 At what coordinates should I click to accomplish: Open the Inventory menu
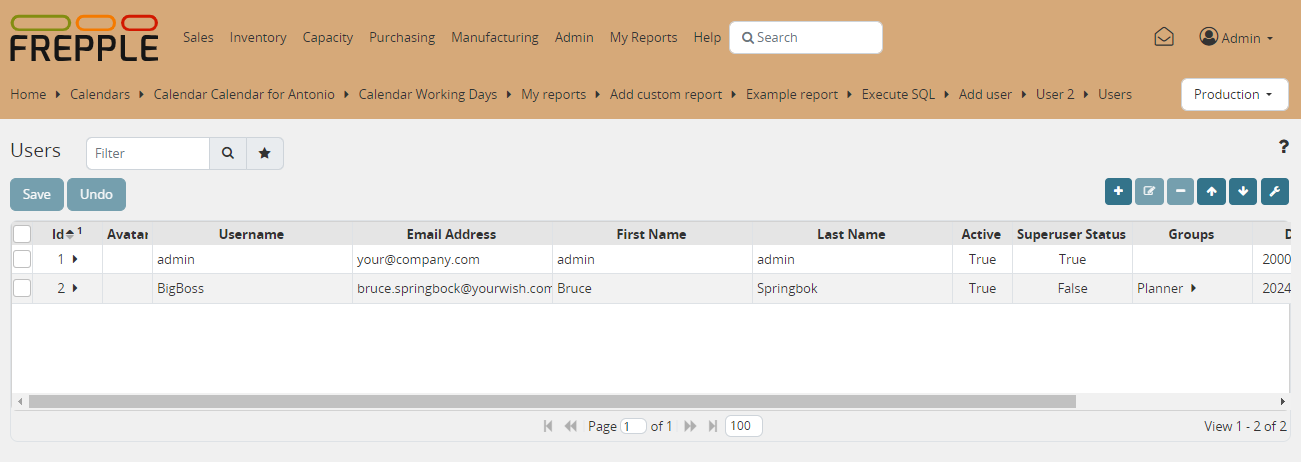(x=258, y=37)
